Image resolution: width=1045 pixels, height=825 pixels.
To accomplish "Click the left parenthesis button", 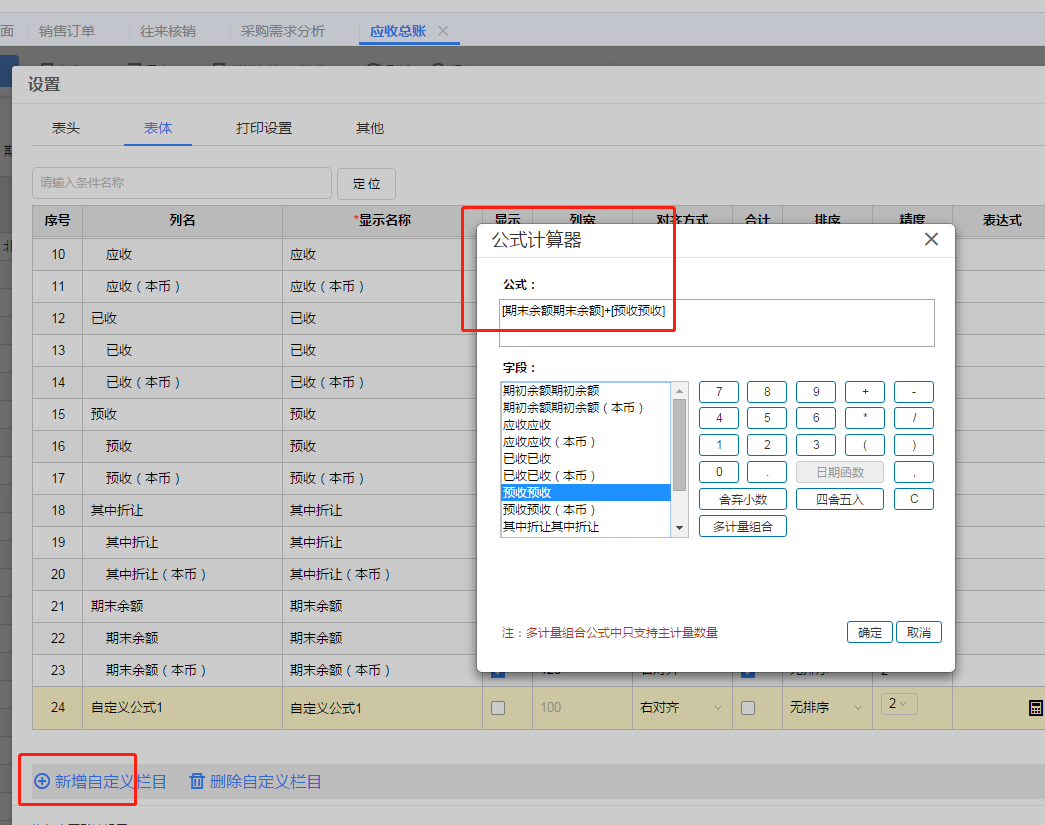I will (865, 445).
